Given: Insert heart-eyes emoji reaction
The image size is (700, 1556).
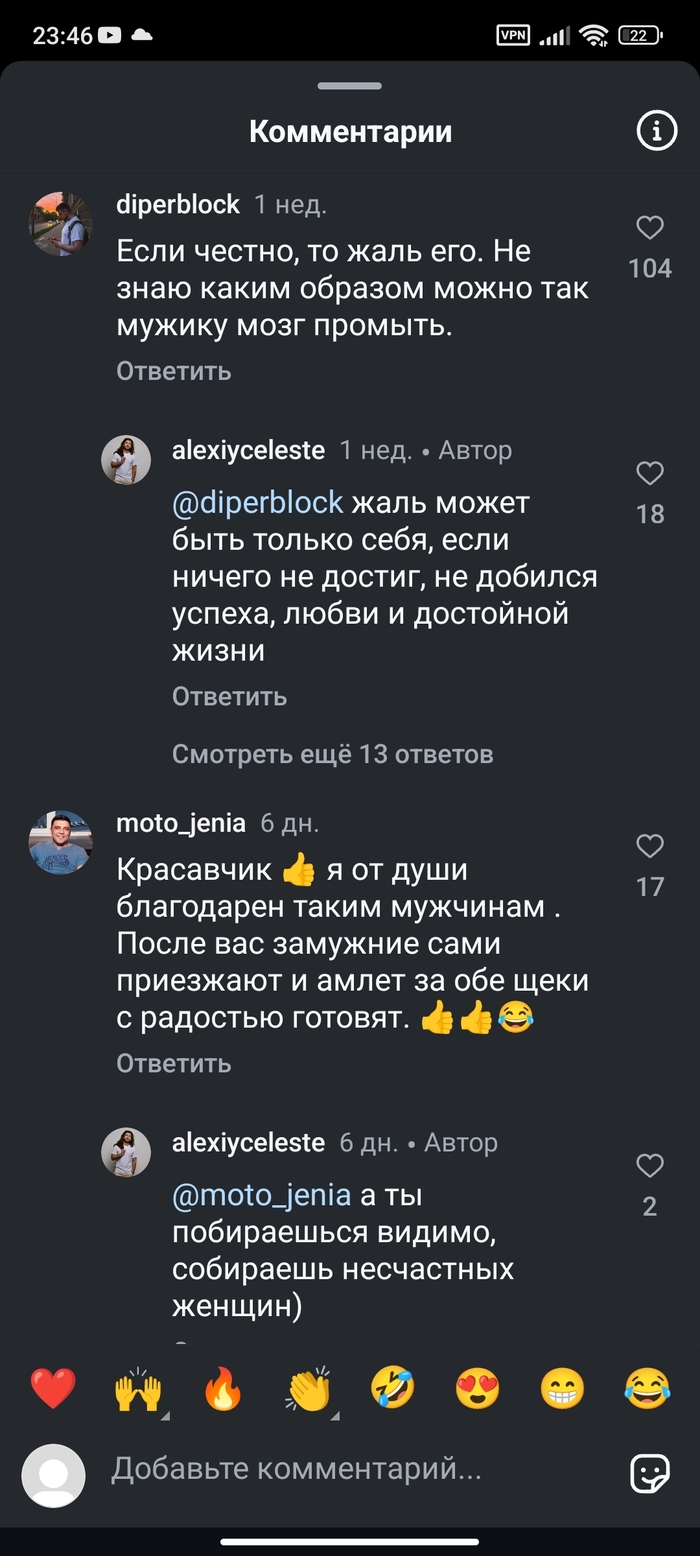Looking at the screenshot, I should coord(478,1389).
